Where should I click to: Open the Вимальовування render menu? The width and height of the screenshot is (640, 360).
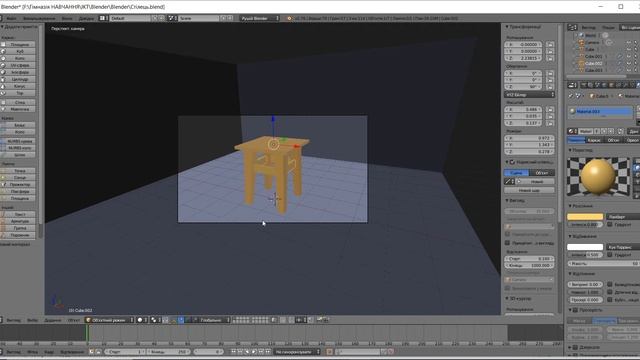coord(39,18)
